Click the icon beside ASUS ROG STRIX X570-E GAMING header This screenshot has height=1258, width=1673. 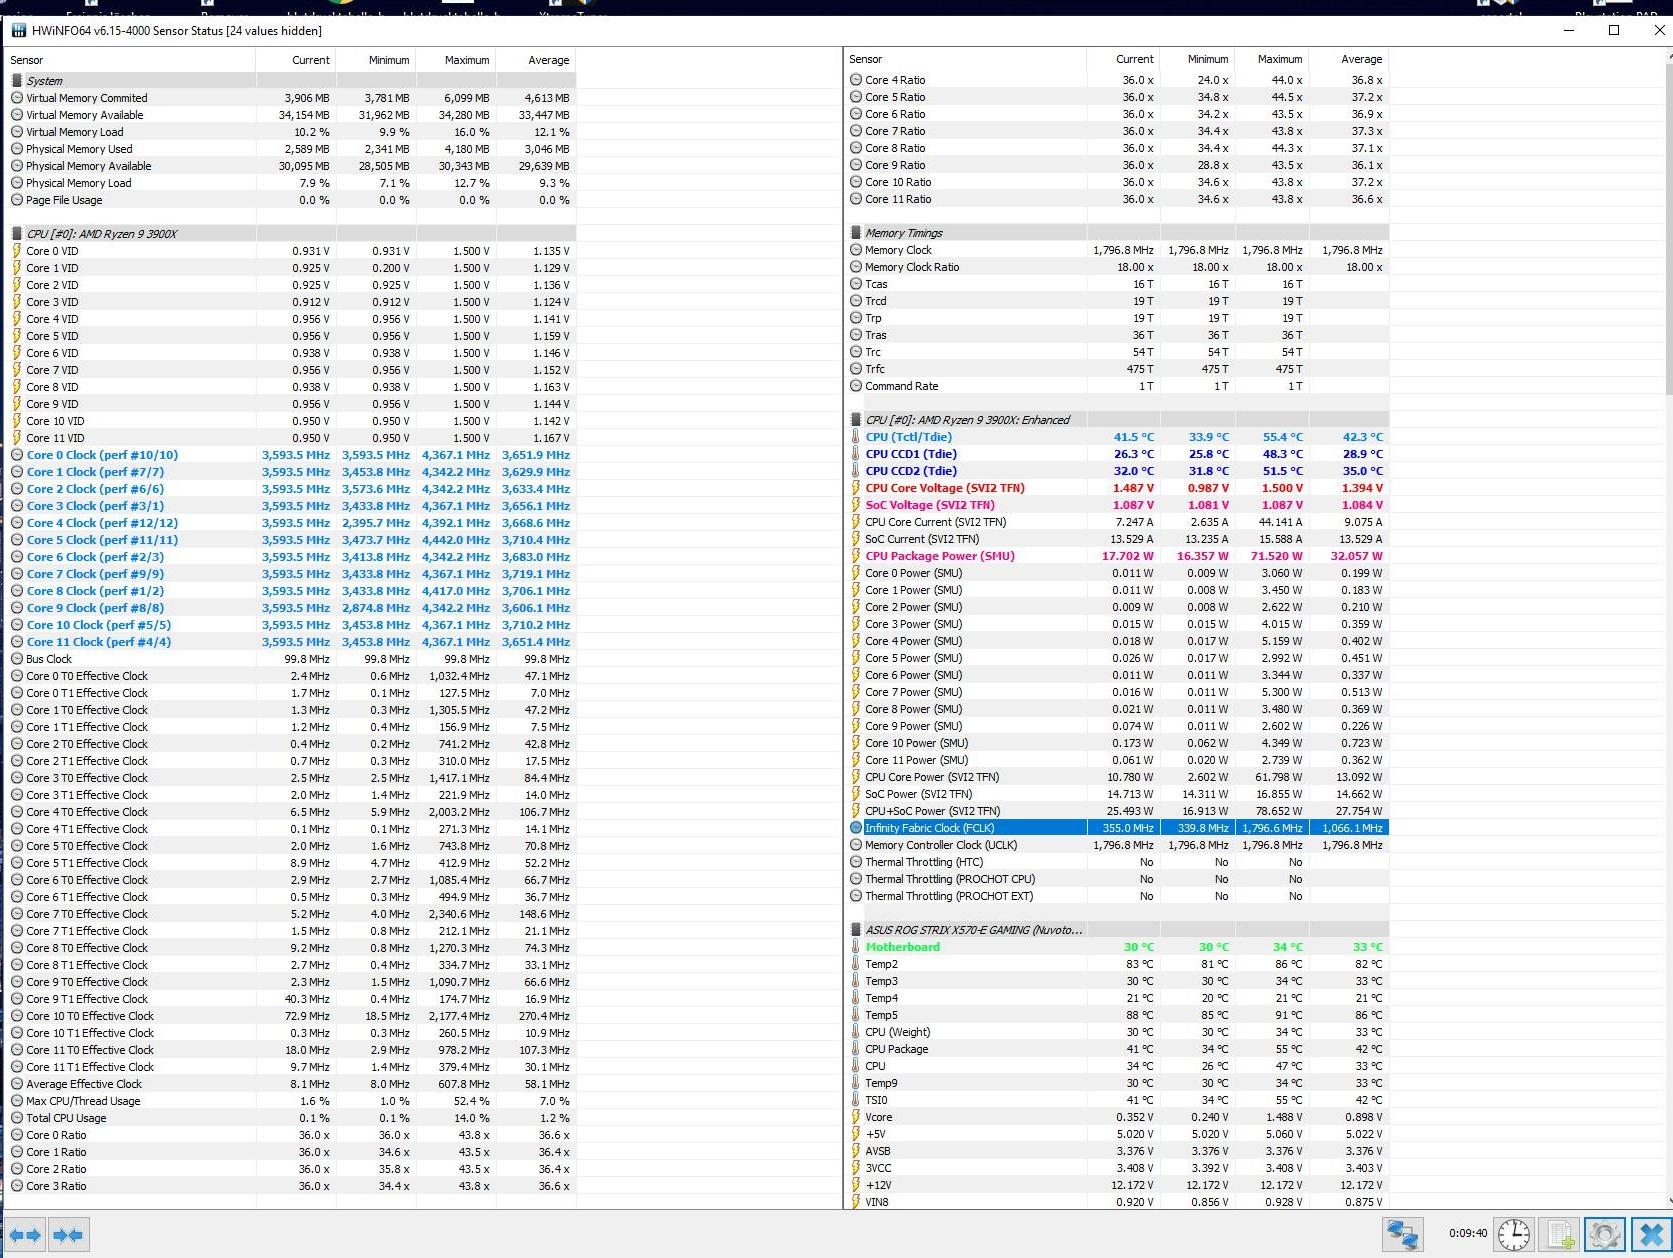(x=856, y=930)
